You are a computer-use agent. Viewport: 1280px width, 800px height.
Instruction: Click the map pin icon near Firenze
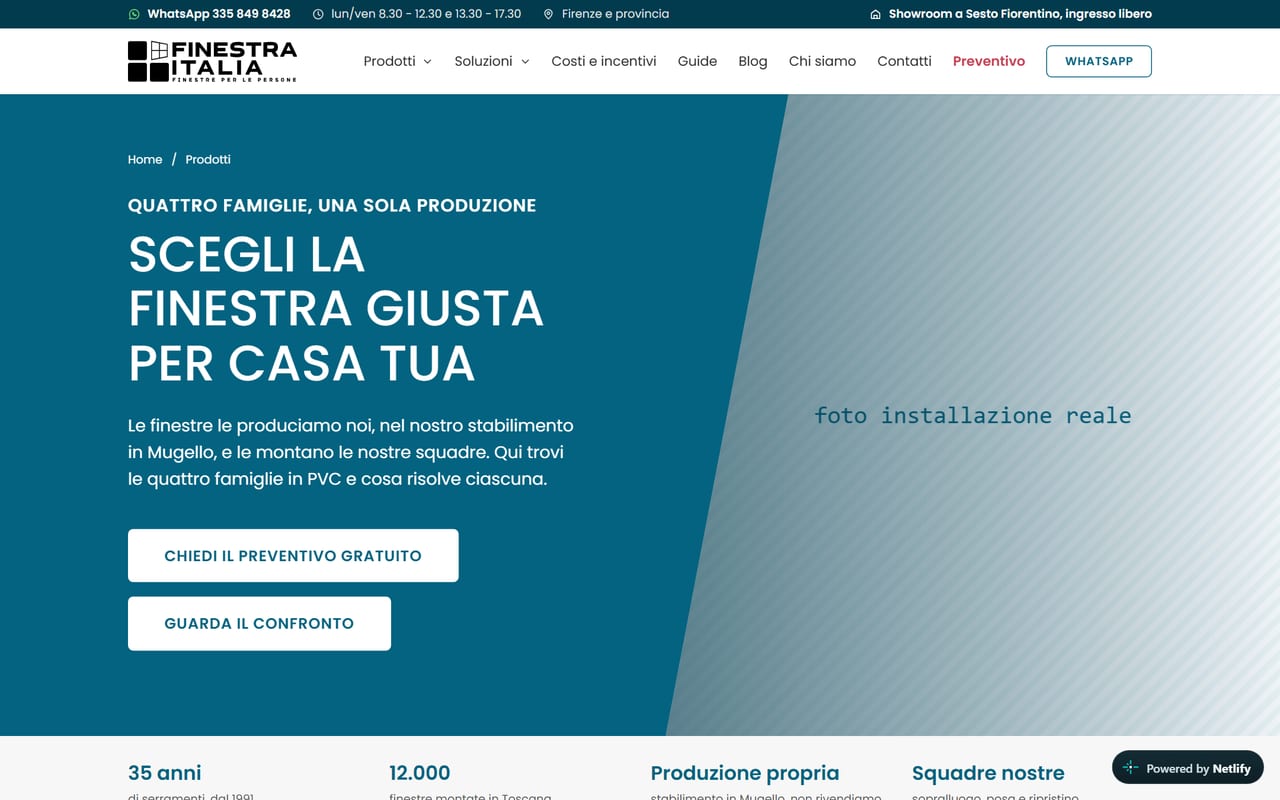(548, 14)
